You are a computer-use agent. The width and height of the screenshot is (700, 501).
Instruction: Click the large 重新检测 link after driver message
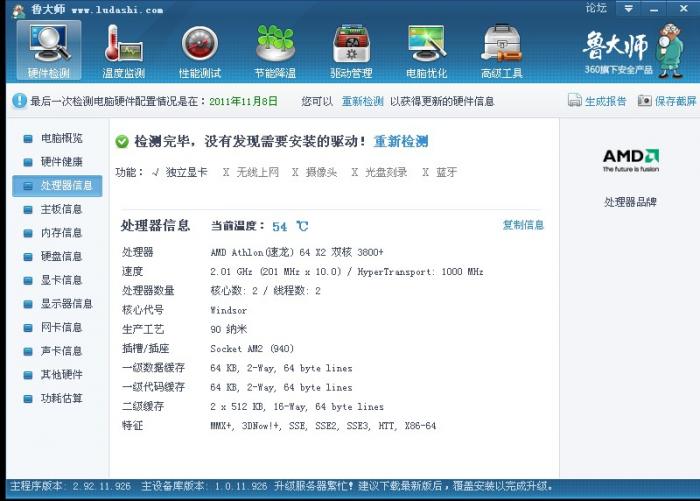401,142
